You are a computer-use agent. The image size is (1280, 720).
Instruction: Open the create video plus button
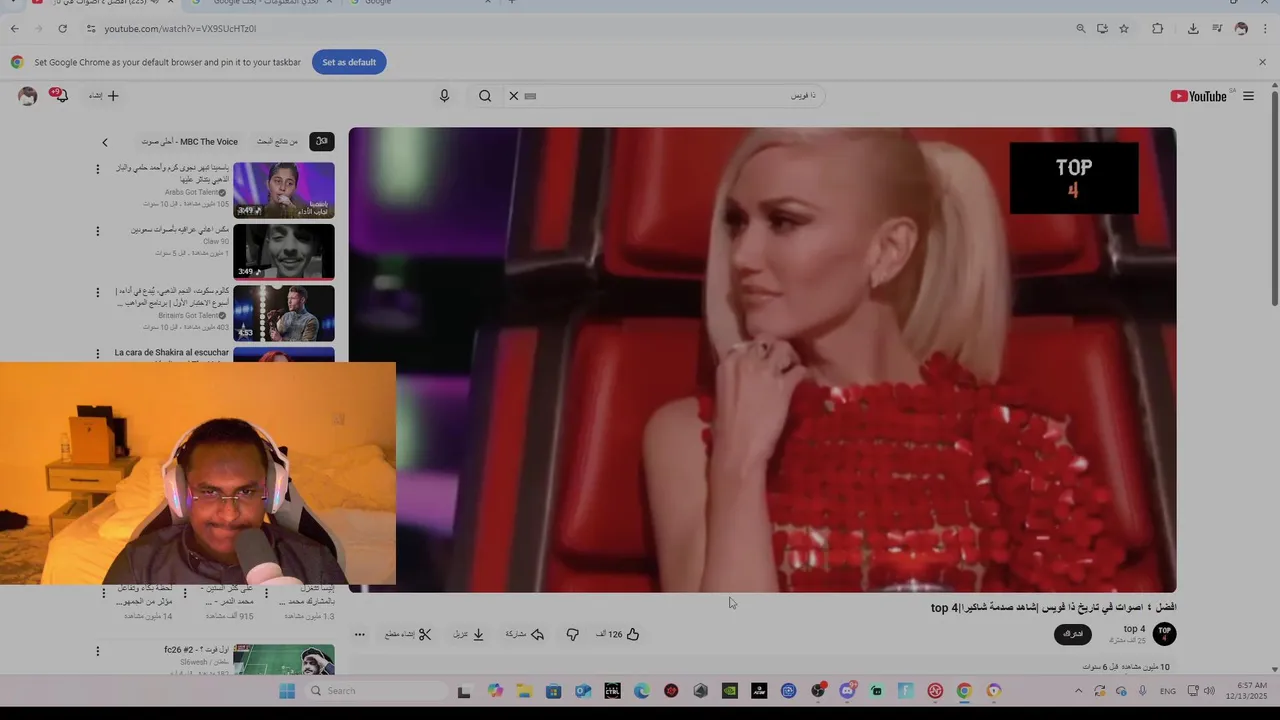point(104,96)
